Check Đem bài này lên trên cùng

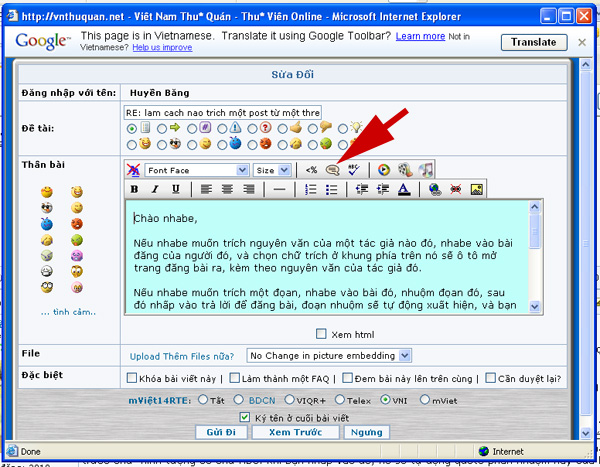click(347, 378)
